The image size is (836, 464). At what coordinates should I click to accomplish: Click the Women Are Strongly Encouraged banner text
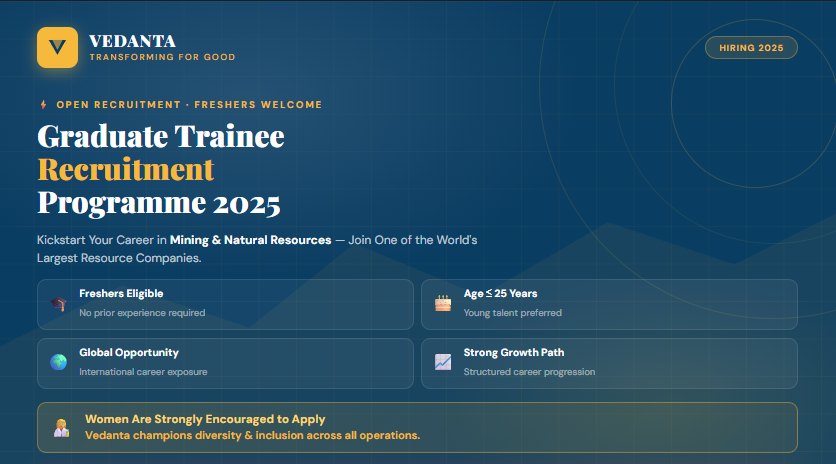205,419
